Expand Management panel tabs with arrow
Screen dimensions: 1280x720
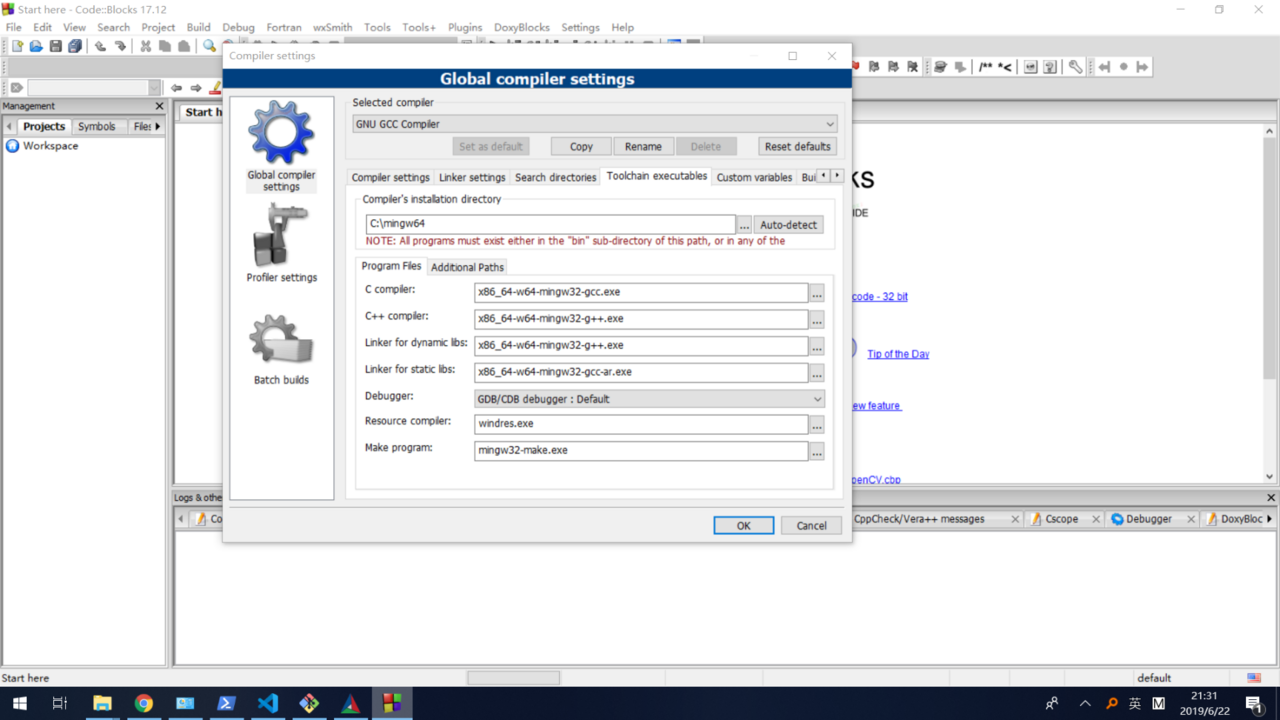tap(158, 126)
